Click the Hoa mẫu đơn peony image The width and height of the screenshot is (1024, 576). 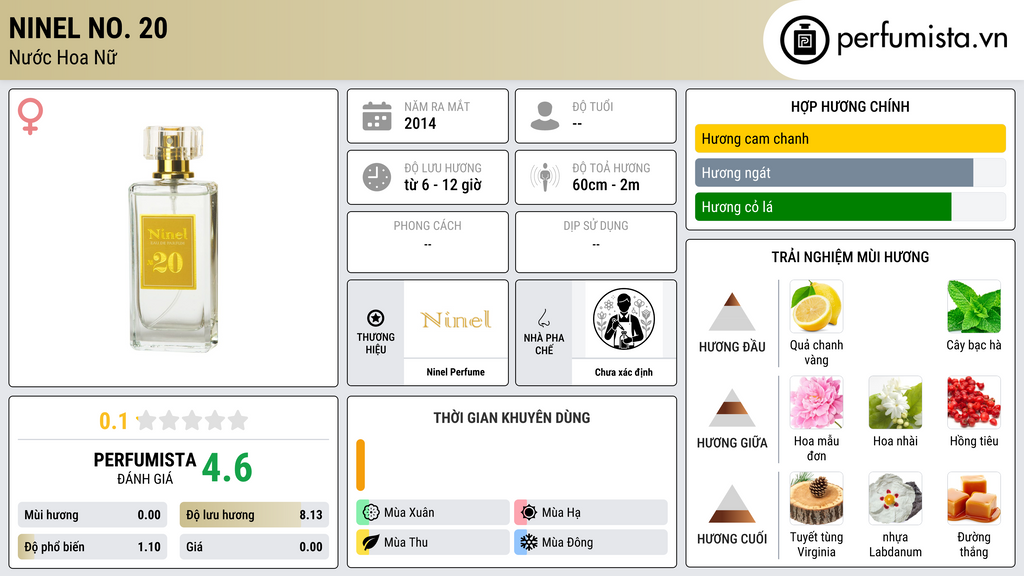816,403
